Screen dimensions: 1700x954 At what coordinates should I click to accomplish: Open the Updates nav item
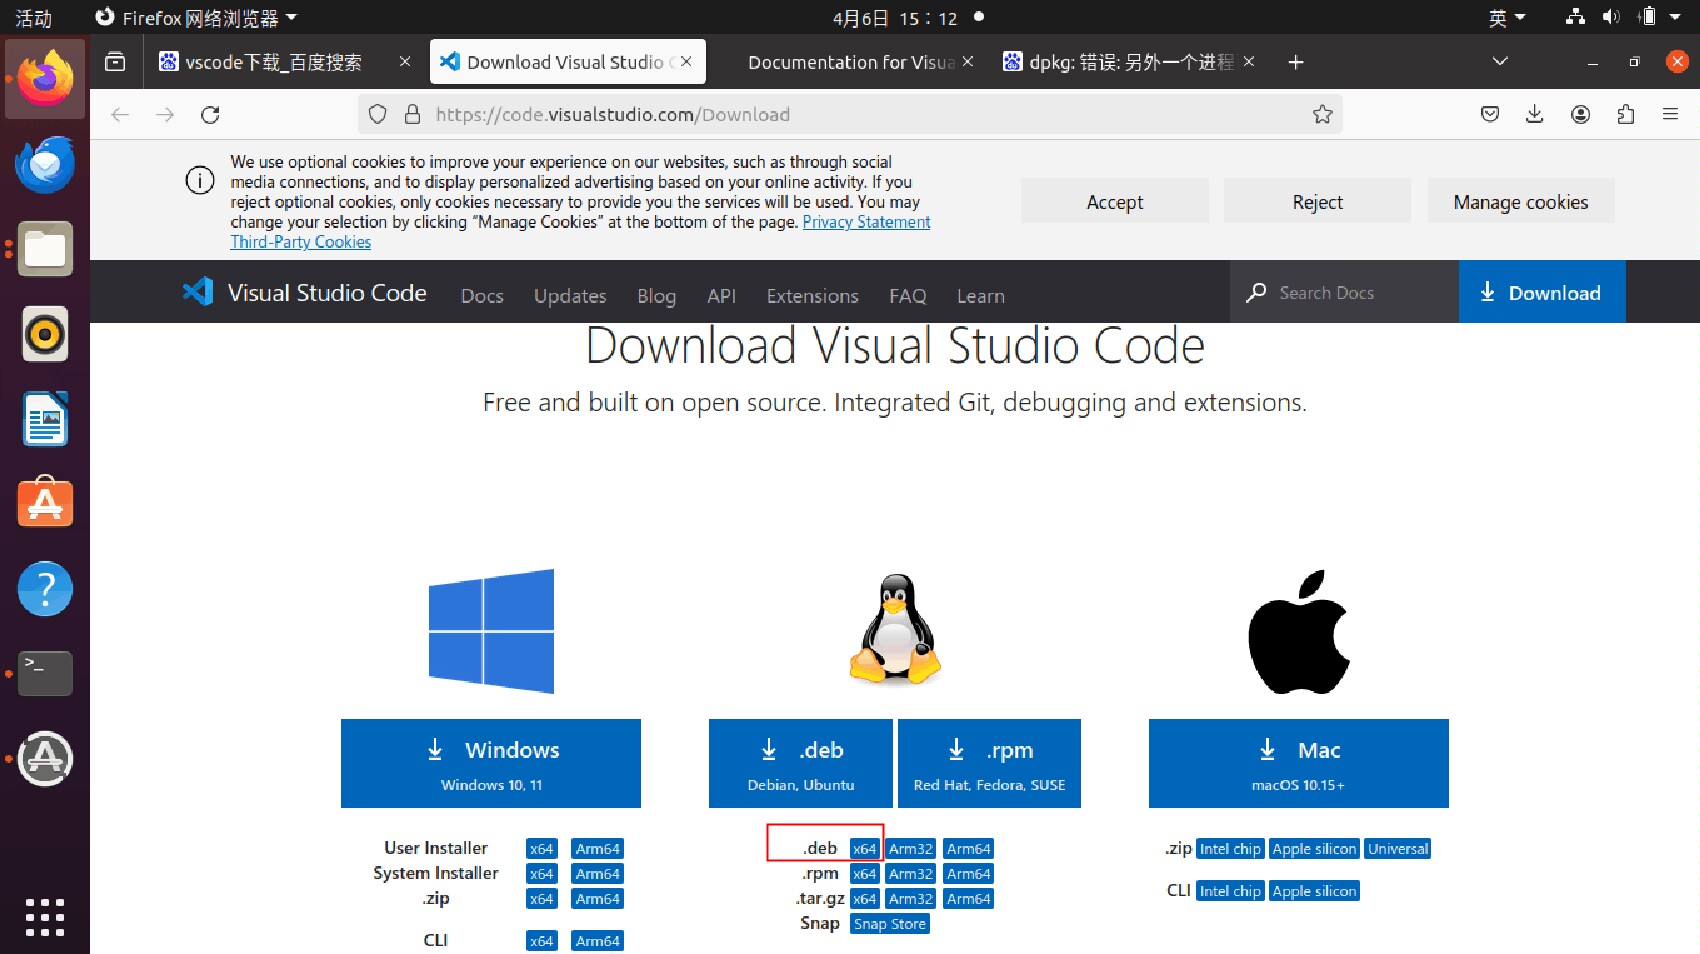click(x=570, y=296)
